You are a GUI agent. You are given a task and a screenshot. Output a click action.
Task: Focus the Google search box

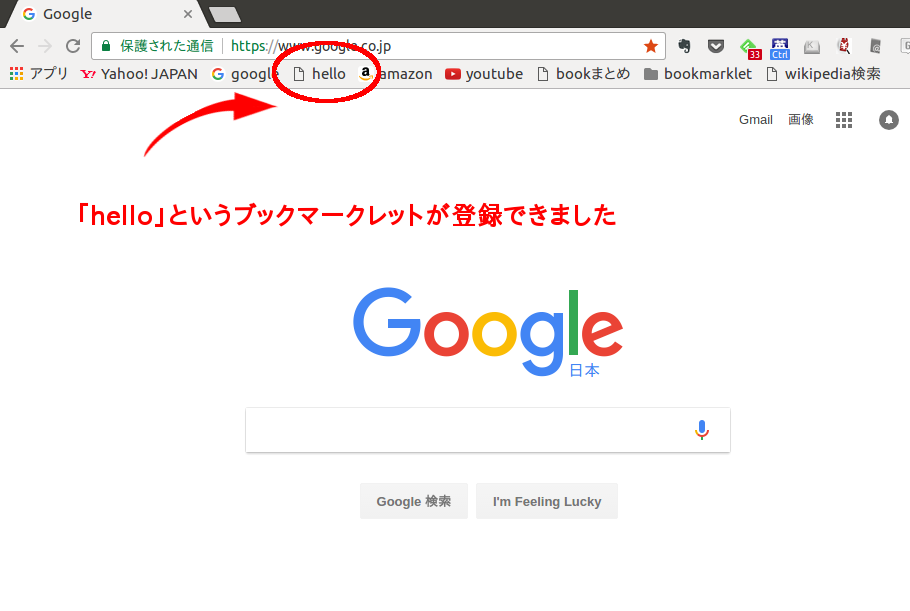coord(488,430)
